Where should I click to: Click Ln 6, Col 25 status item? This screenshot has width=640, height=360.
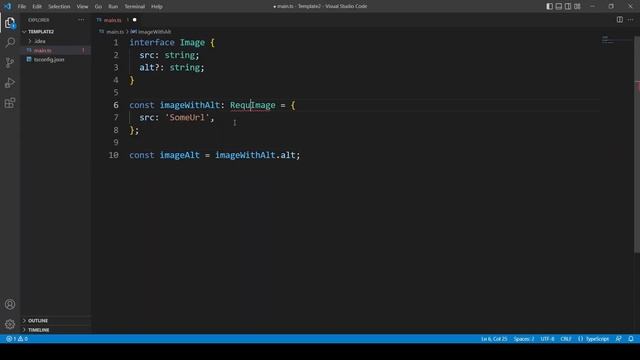(494, 339)
